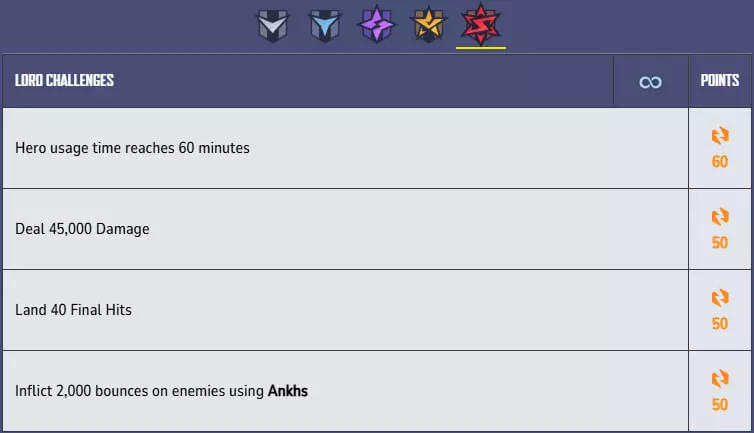Click the points icon for Deal Damage row
The image size is (754, 433).
coord(720,217)
